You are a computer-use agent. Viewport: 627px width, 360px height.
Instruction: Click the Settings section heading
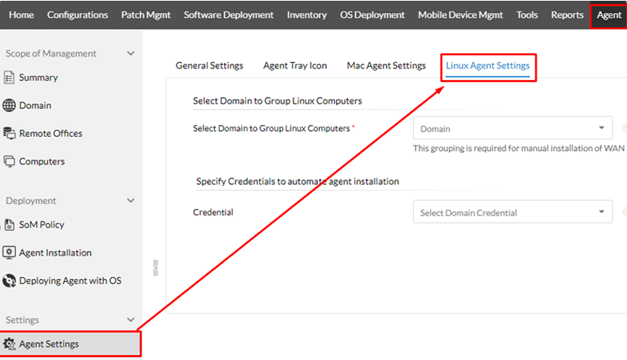[x=22, y=320]
